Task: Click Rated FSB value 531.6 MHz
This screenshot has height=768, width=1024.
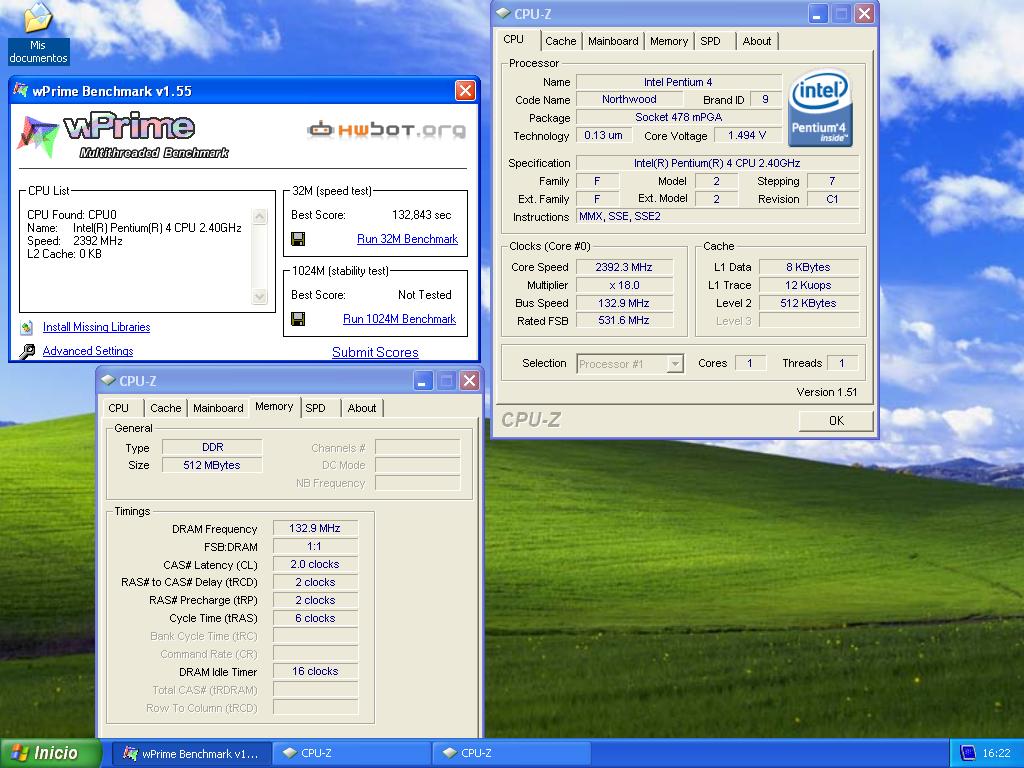Action: tap(624, 321)
